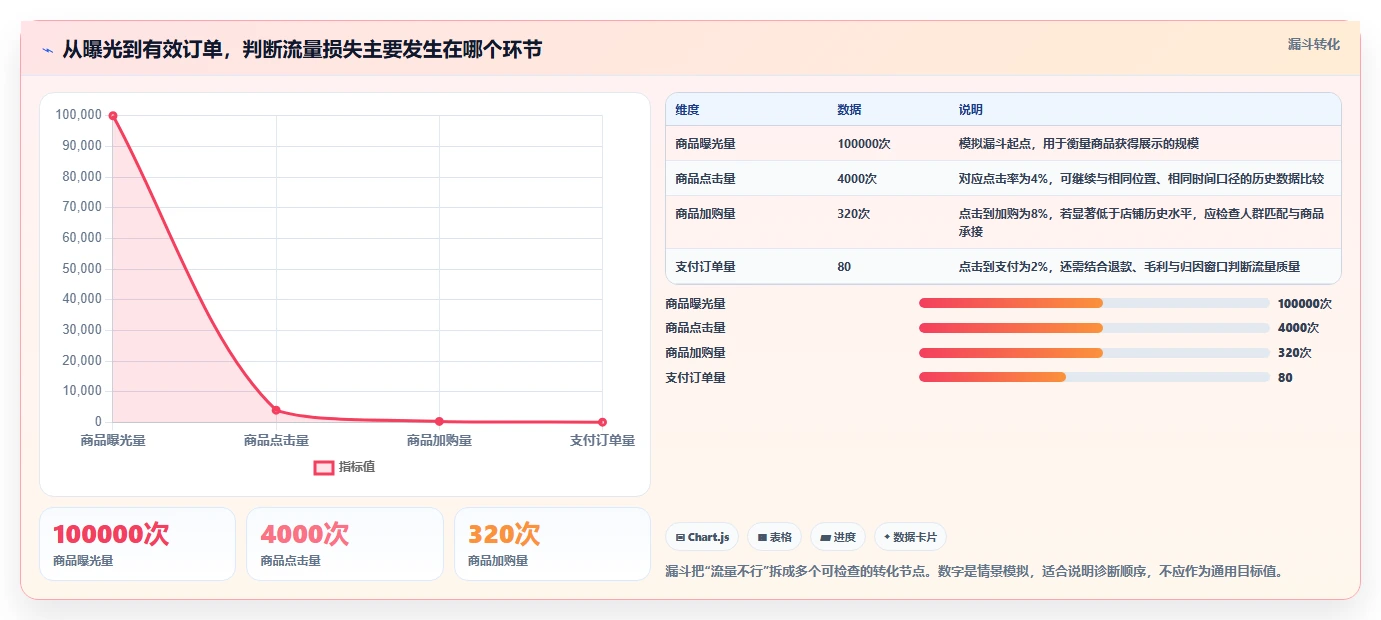Select the Chart.js chip
The height and width of the screenshot is (620, 1381).
(x=702, y=537)
